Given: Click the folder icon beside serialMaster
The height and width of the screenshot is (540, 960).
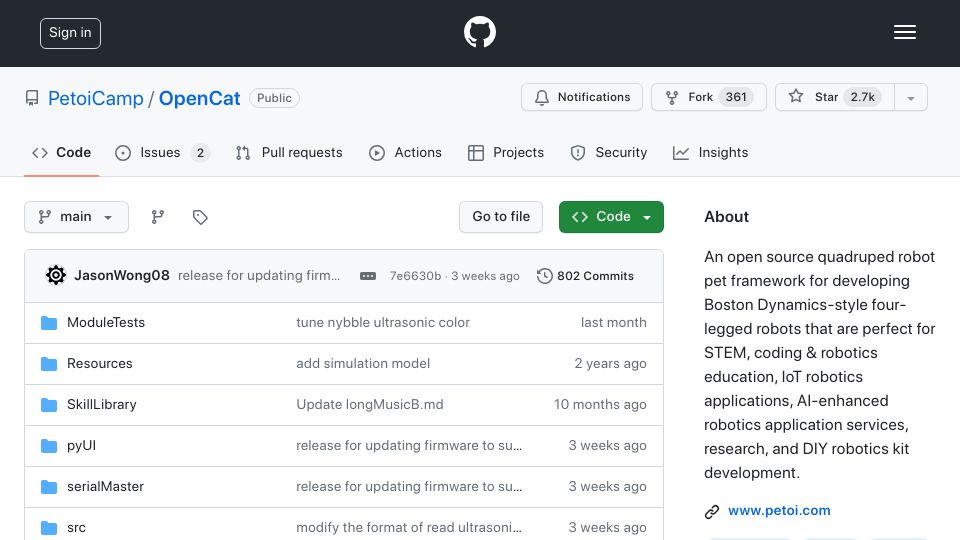Looking at the screenshot, I should pyautogui.click(x=49, y=487).
